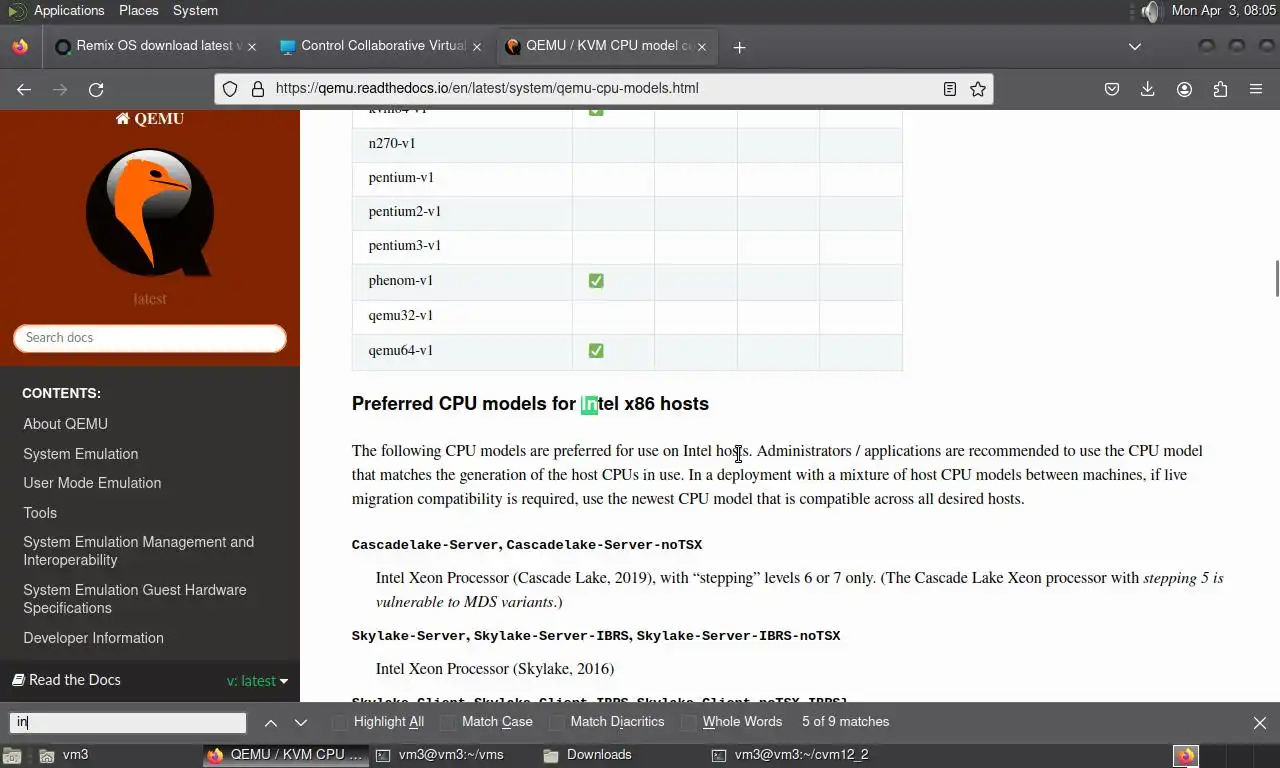Toggle reader view icon in address bar

coord(950,89)
